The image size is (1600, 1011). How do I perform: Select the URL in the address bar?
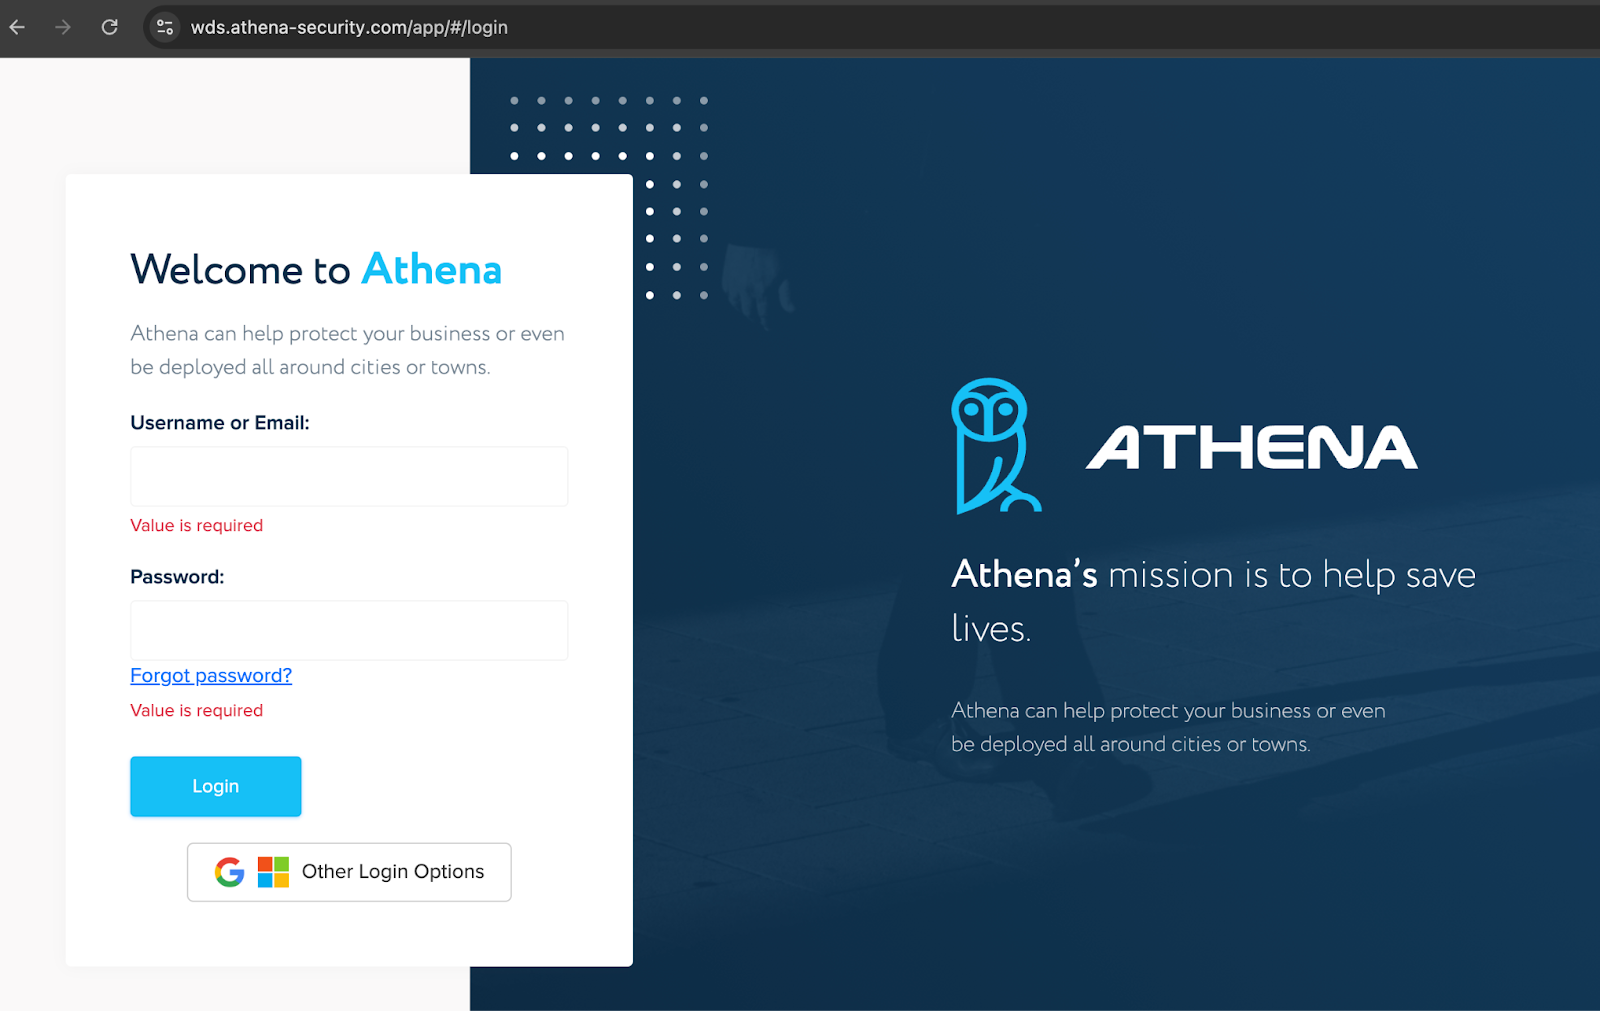click(349, 27)
